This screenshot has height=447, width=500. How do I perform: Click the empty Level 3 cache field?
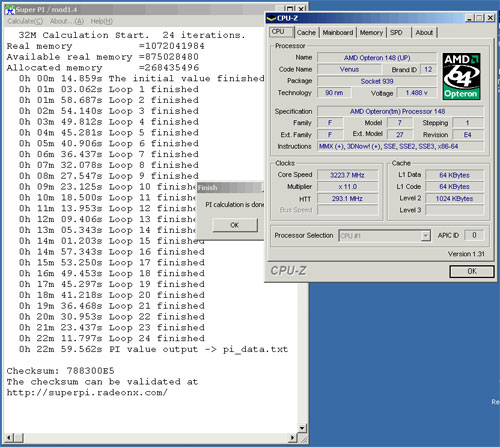pos(454,210)
